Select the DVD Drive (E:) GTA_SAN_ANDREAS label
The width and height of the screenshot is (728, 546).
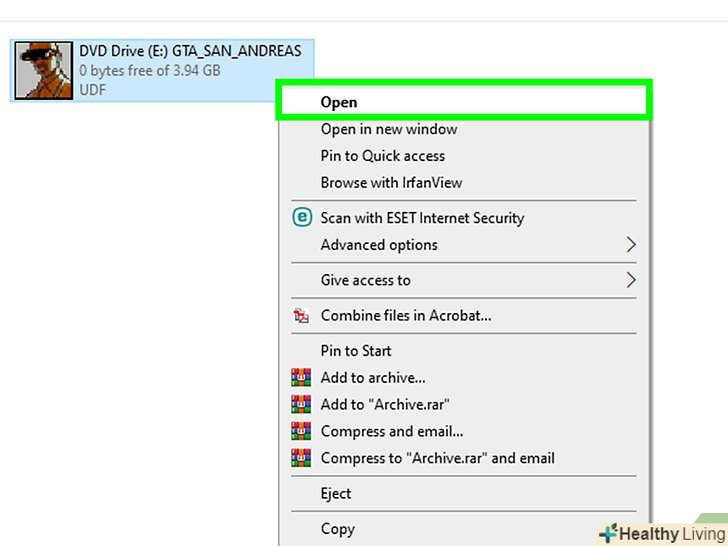tap(190, 51)
